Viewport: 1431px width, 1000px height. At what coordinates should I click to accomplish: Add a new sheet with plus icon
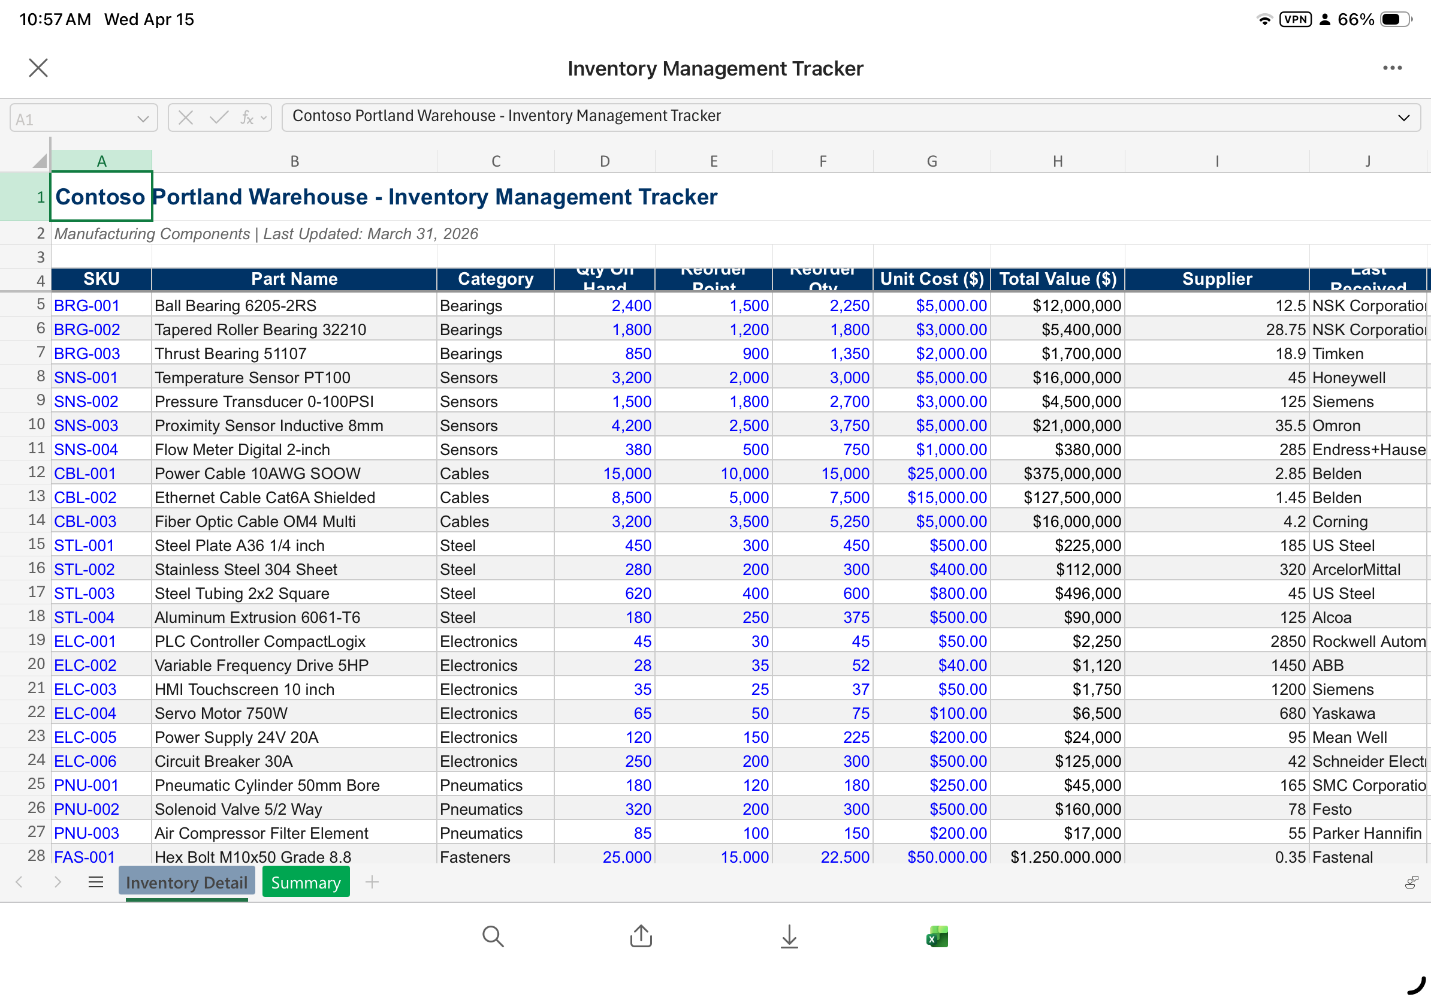(x=372, y=882)
